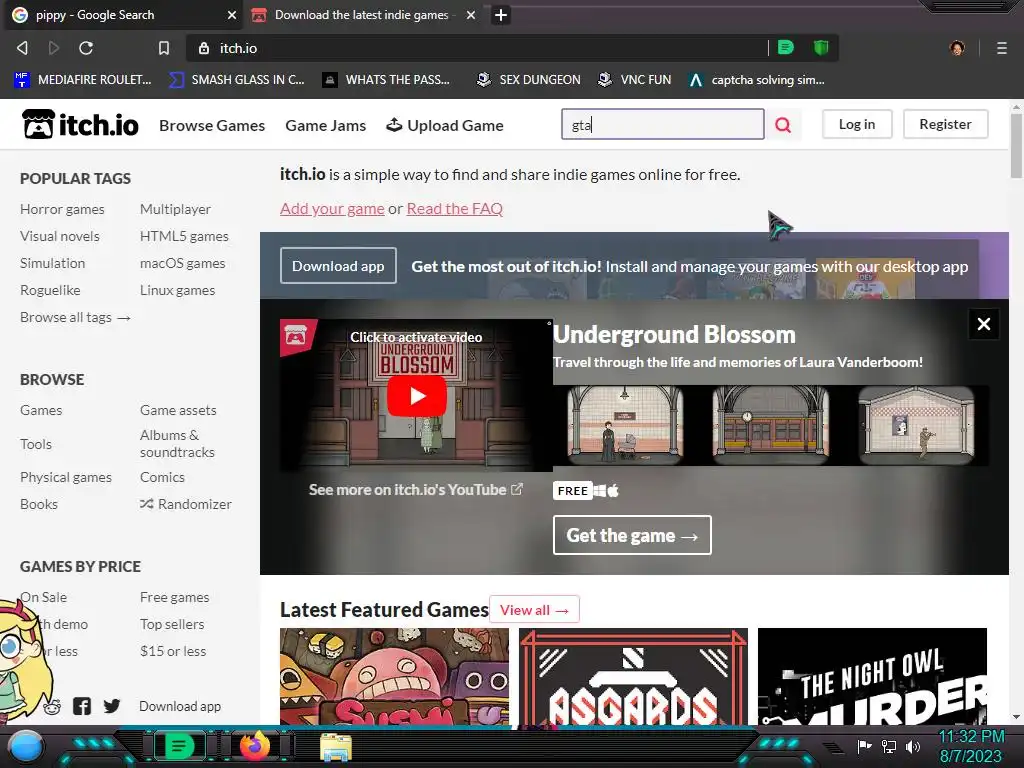
Task: Open Game assets under Browse
Action: pos(178,410)
